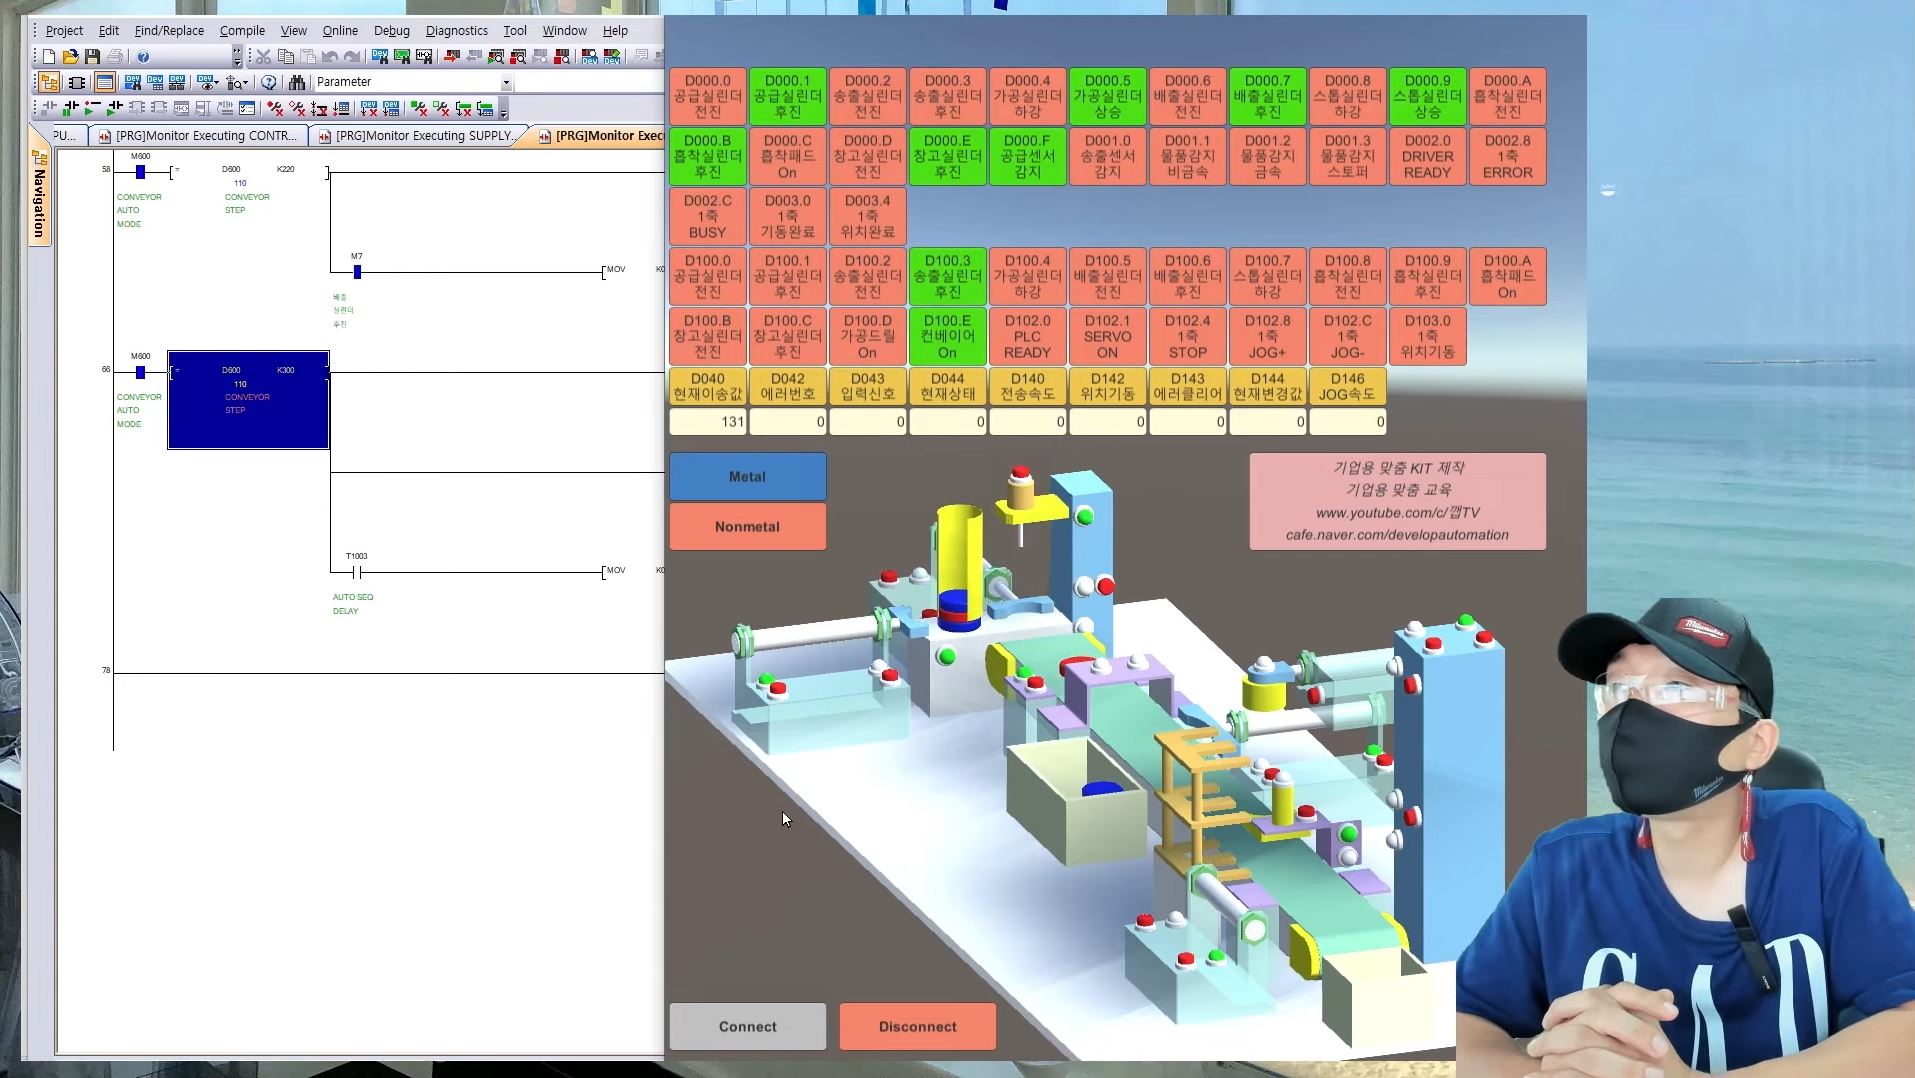Click the binoculars find icon beside Parameter box
Image resolution: width=1915 pixels, height=1078 pixels.
click(x=297, y=82)
